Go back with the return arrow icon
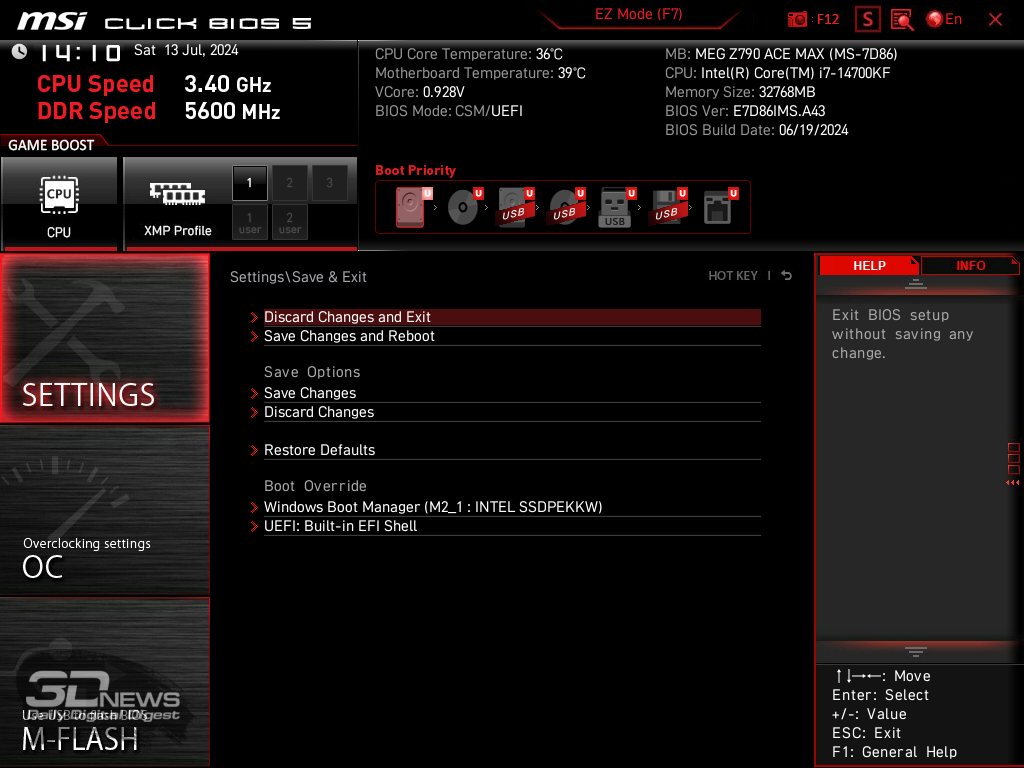 tap(786, 276)
